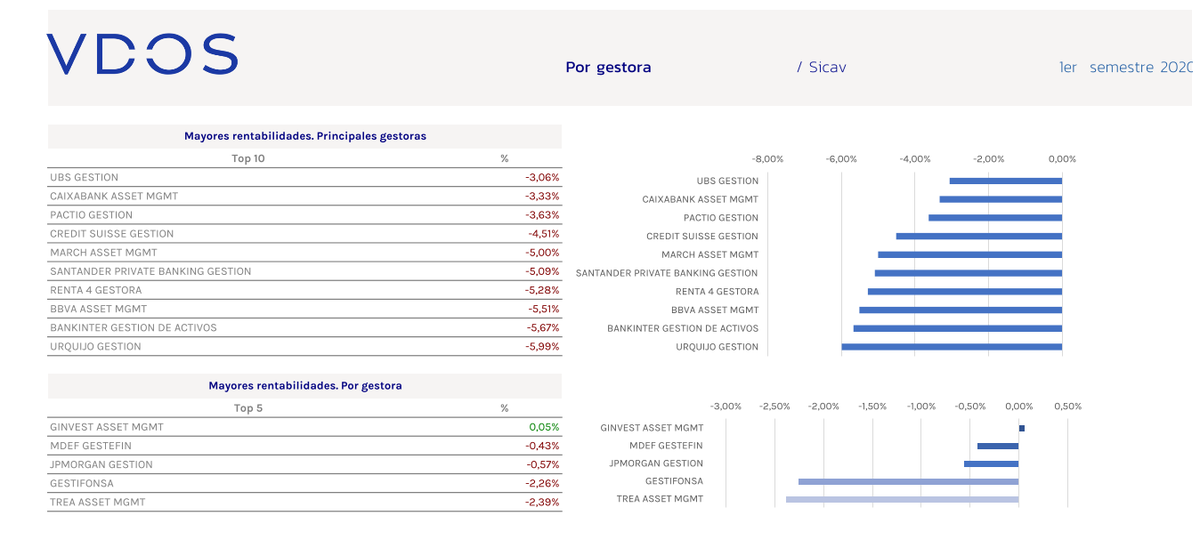Click the -8,00% axis label
This screenshot has height=556, width=1200.
coord(768,159)
